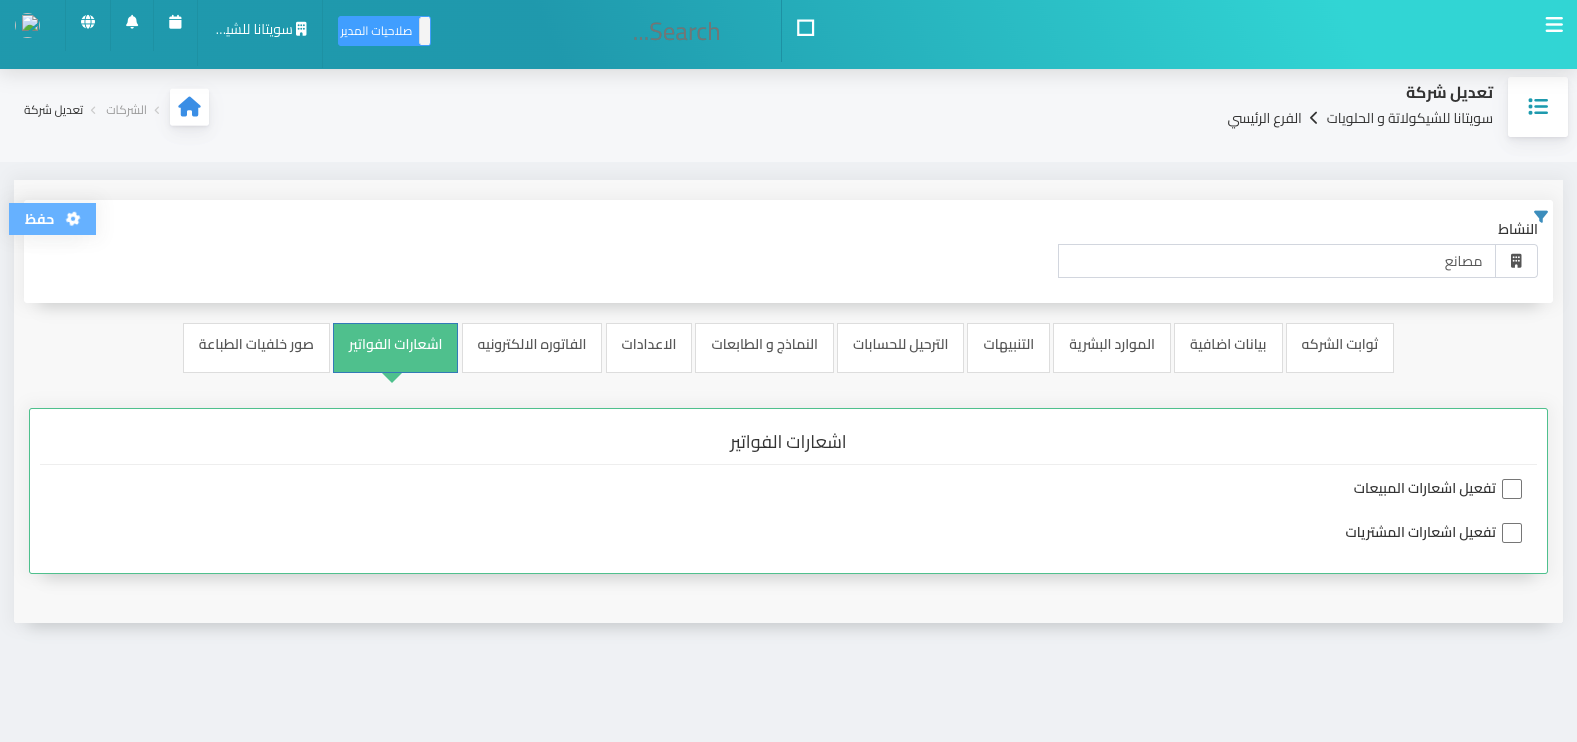The width and height of the screenshot is (1577, 742).
Task: Switch to صور خلفيات الطباعة tab
Action: (x=256, y=347)
